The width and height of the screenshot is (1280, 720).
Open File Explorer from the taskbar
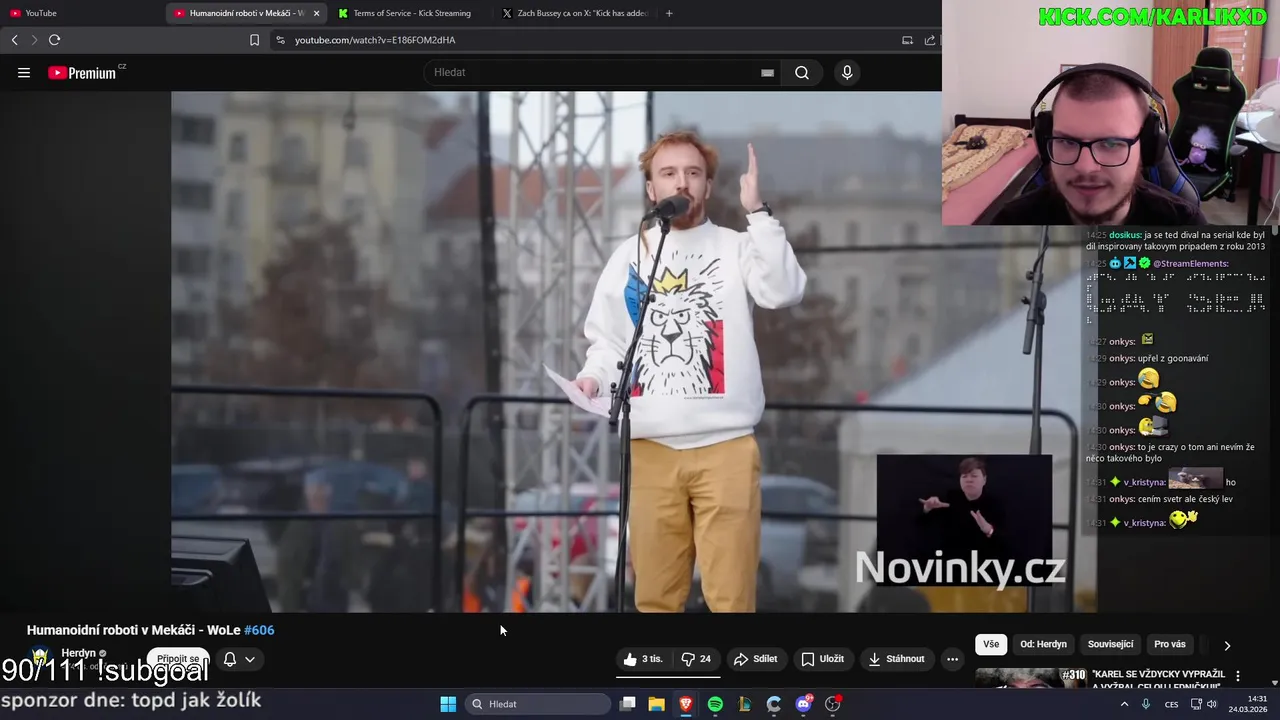(x=656, y=704)
